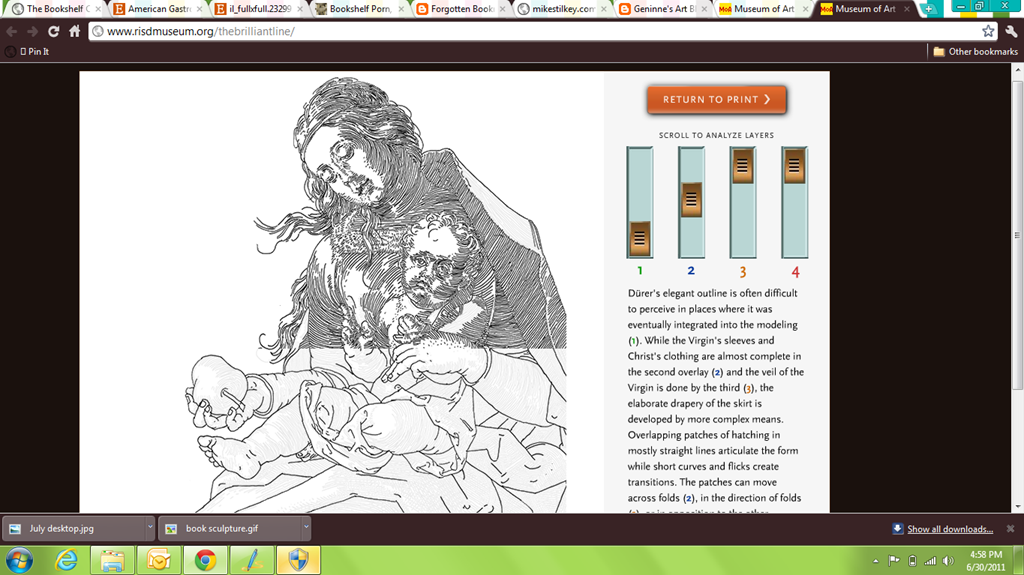Open the new tab button

(928, 9)
